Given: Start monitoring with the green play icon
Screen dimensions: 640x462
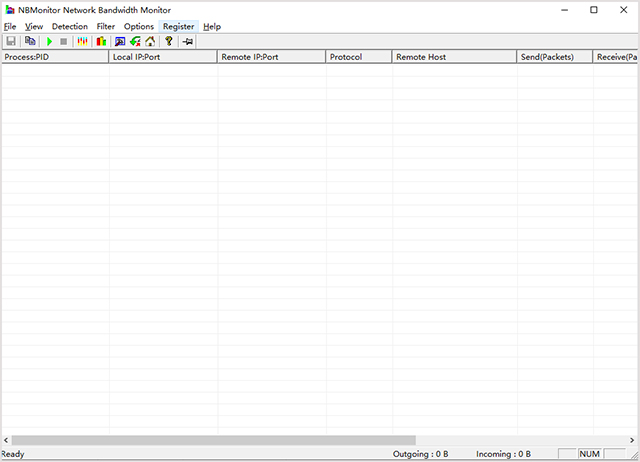Looking at the screenshot, I should tap(49, 41).
